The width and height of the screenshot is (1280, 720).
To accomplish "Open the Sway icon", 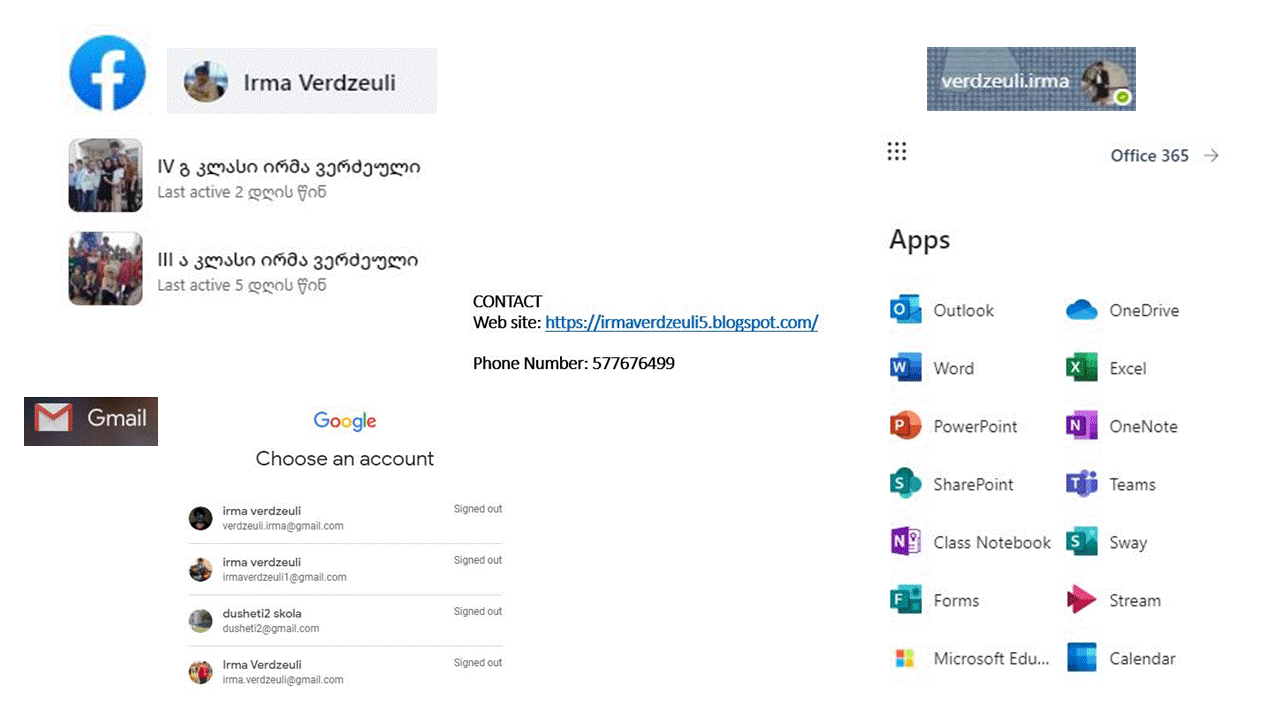I will tap(1082, 542).
